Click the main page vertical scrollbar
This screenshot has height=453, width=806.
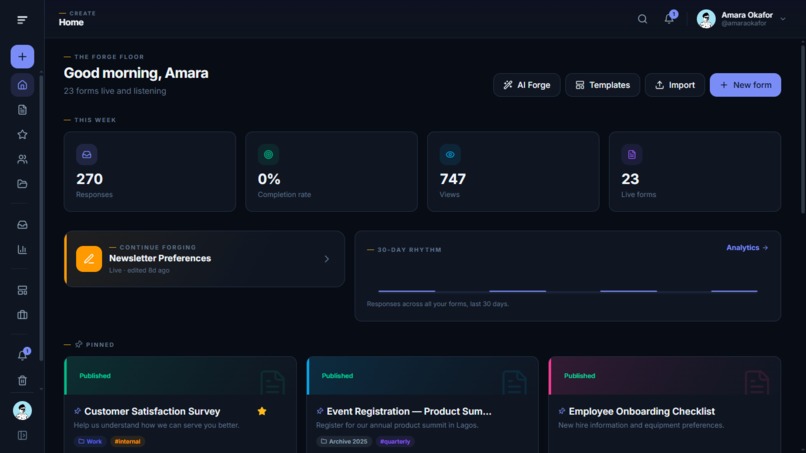[x=802, y=130]
